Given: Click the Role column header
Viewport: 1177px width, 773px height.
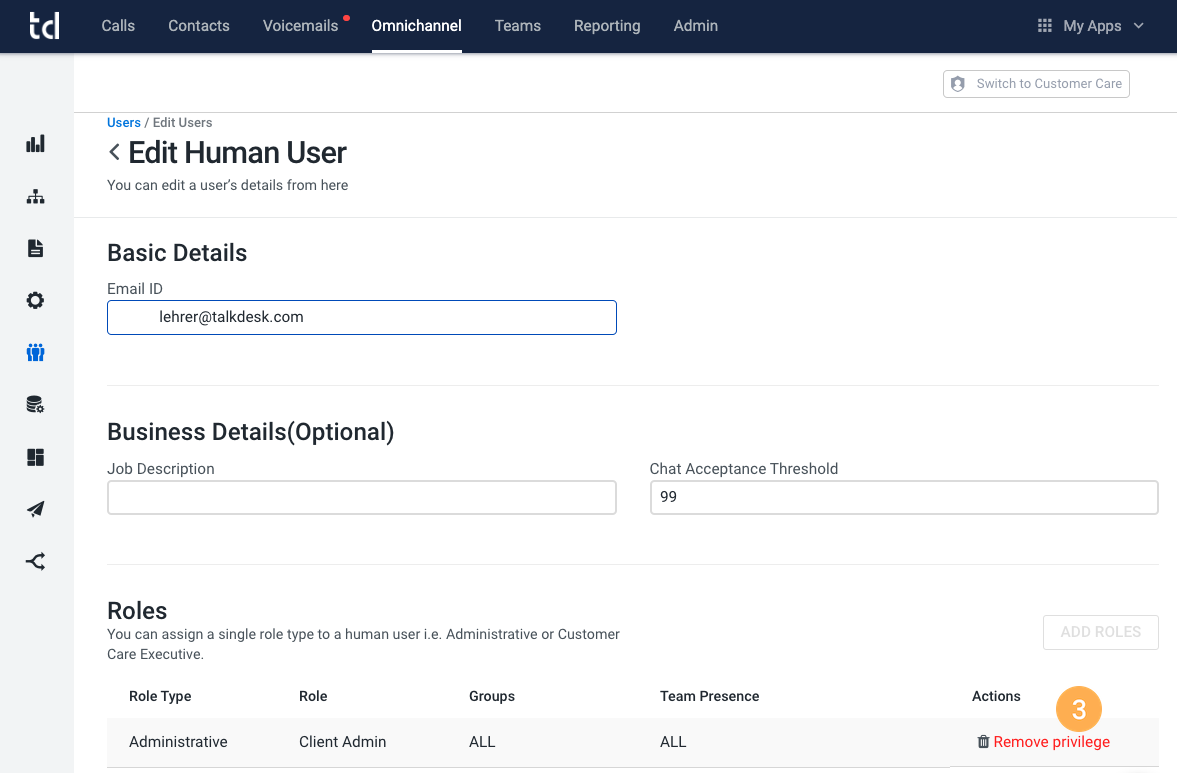Looking at the screenshot, I should (x=313, y=696).
